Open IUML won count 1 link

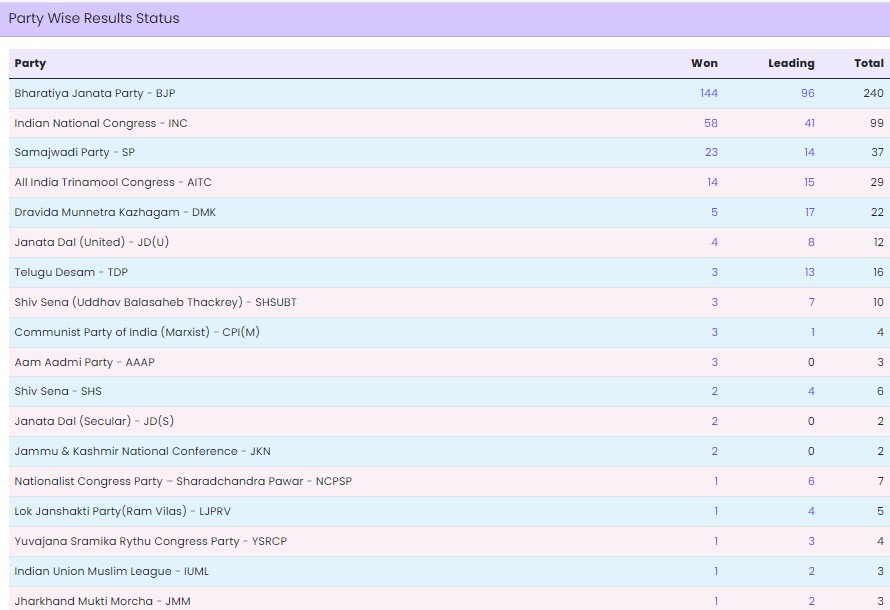(716, 571)
